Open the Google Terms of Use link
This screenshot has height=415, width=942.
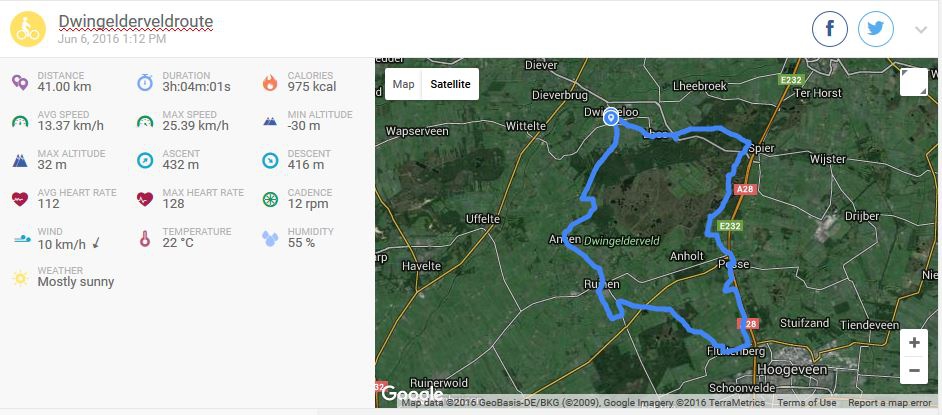tap(807, 403)
